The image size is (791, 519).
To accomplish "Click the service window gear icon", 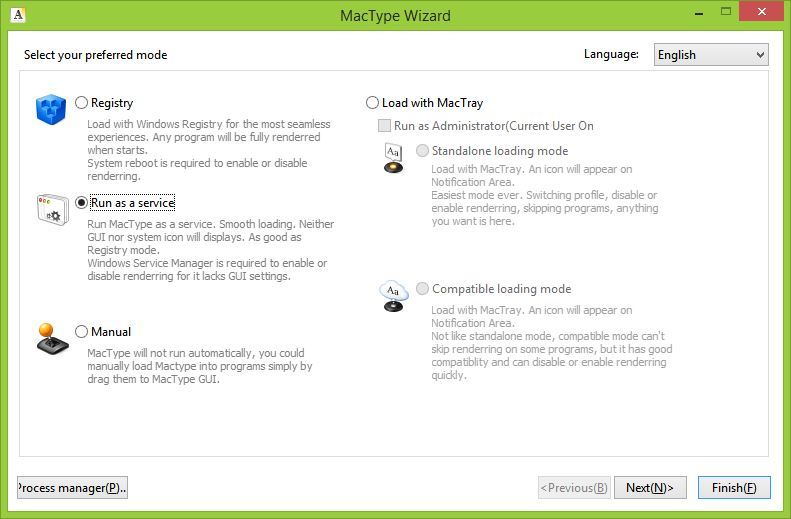I will point(52,210).
